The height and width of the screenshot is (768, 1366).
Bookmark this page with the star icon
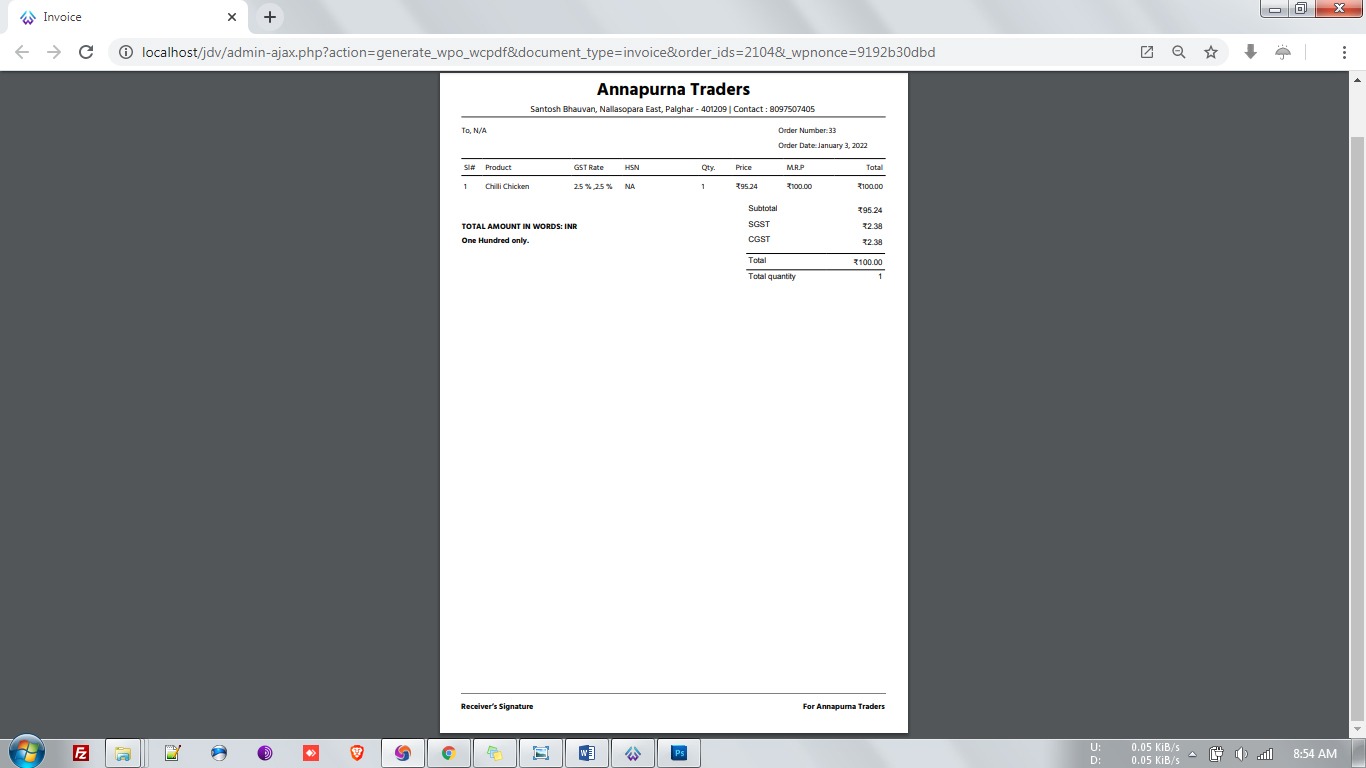point(1211,52)
